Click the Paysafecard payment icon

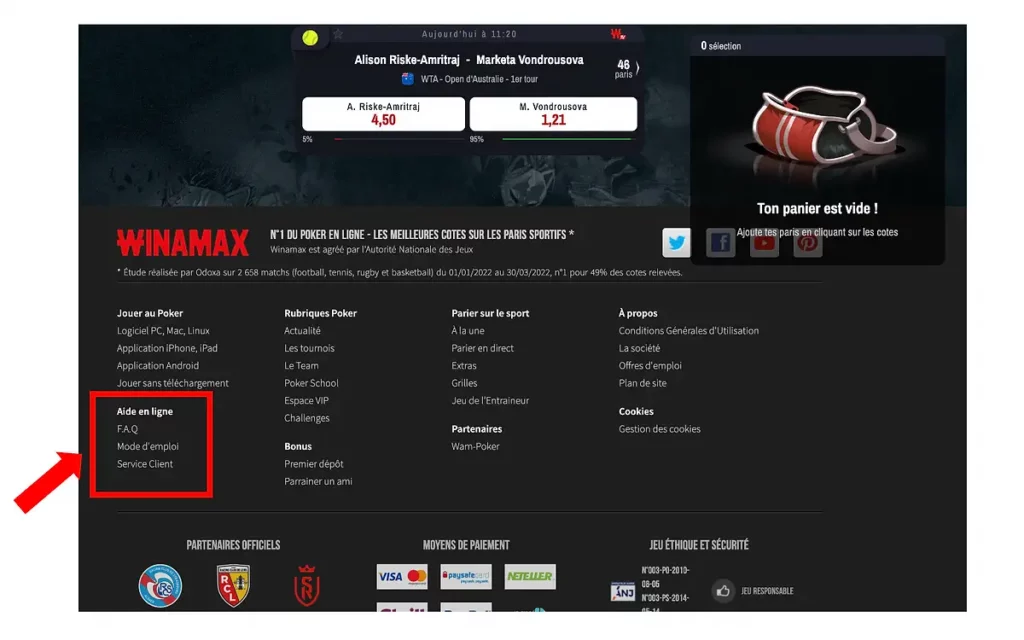(x=466, y=577)
